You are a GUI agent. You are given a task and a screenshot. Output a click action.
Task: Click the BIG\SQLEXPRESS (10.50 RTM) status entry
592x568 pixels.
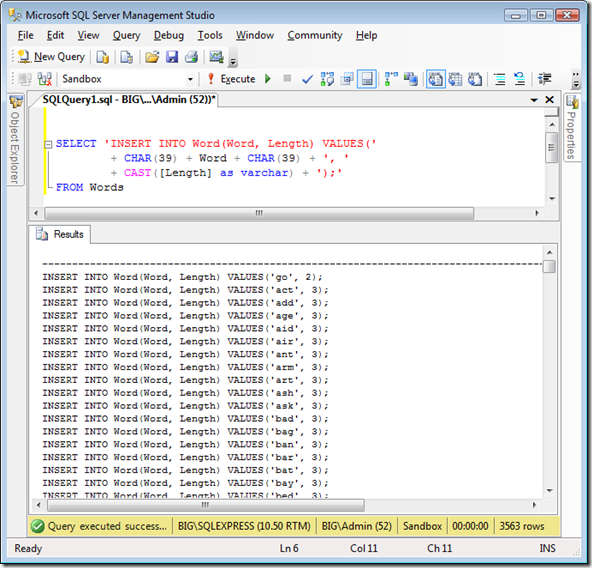click(244, 526)
